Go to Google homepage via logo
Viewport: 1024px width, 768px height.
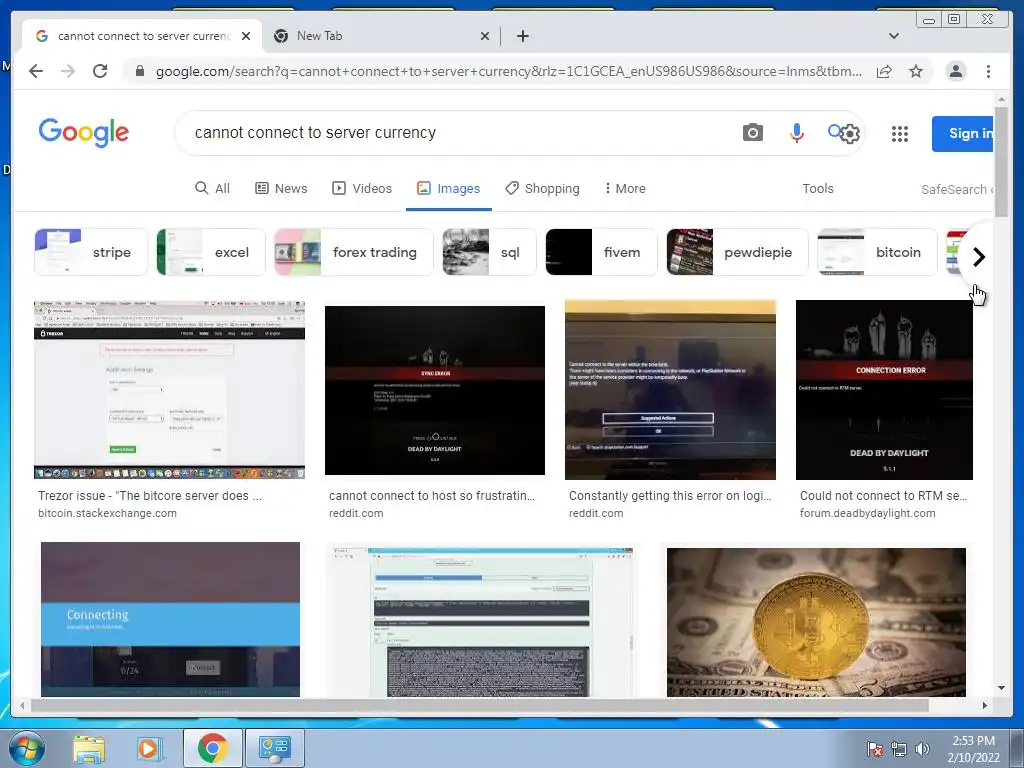pos(84,133)
